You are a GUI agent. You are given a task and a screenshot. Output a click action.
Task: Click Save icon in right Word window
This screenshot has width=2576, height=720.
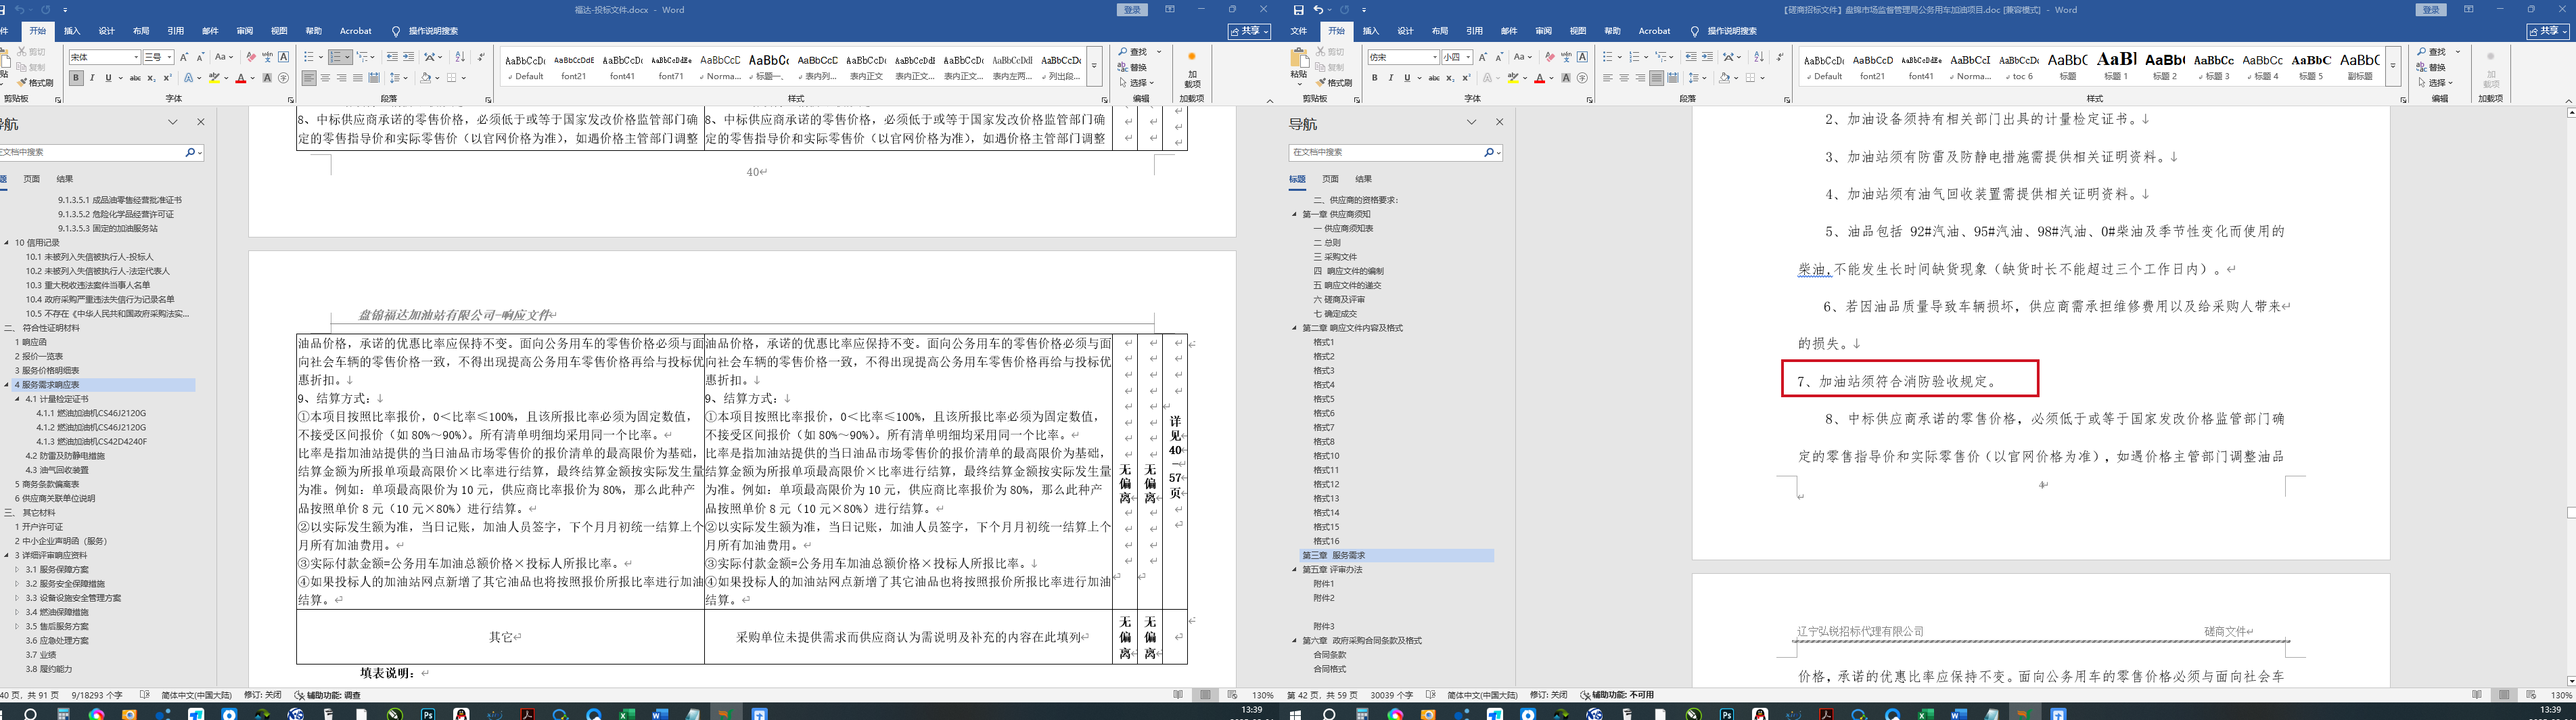[x=1298, y=10]
